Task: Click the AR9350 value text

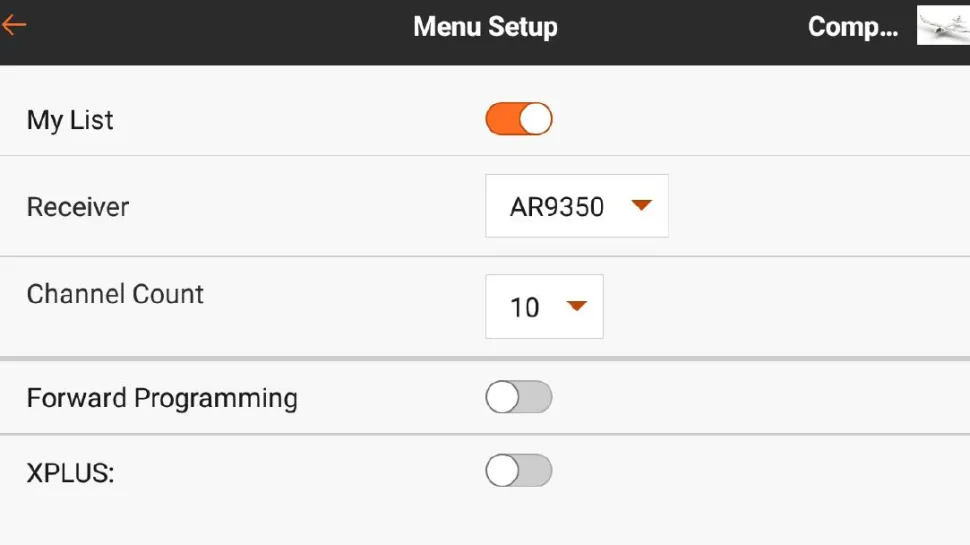Action: pos(557,207)
